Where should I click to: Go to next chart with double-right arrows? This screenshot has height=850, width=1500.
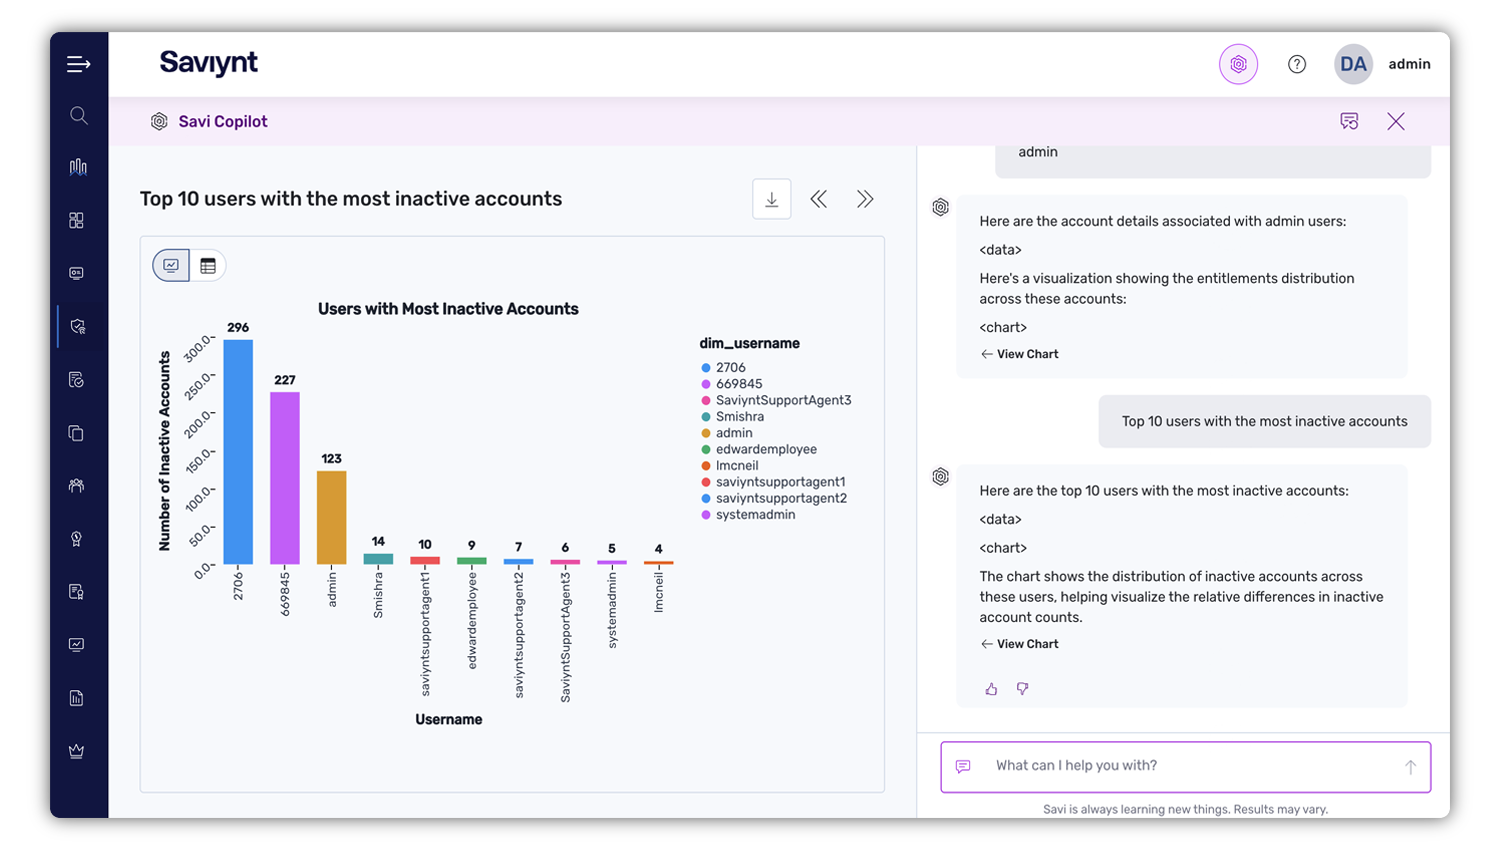point(865,199)
